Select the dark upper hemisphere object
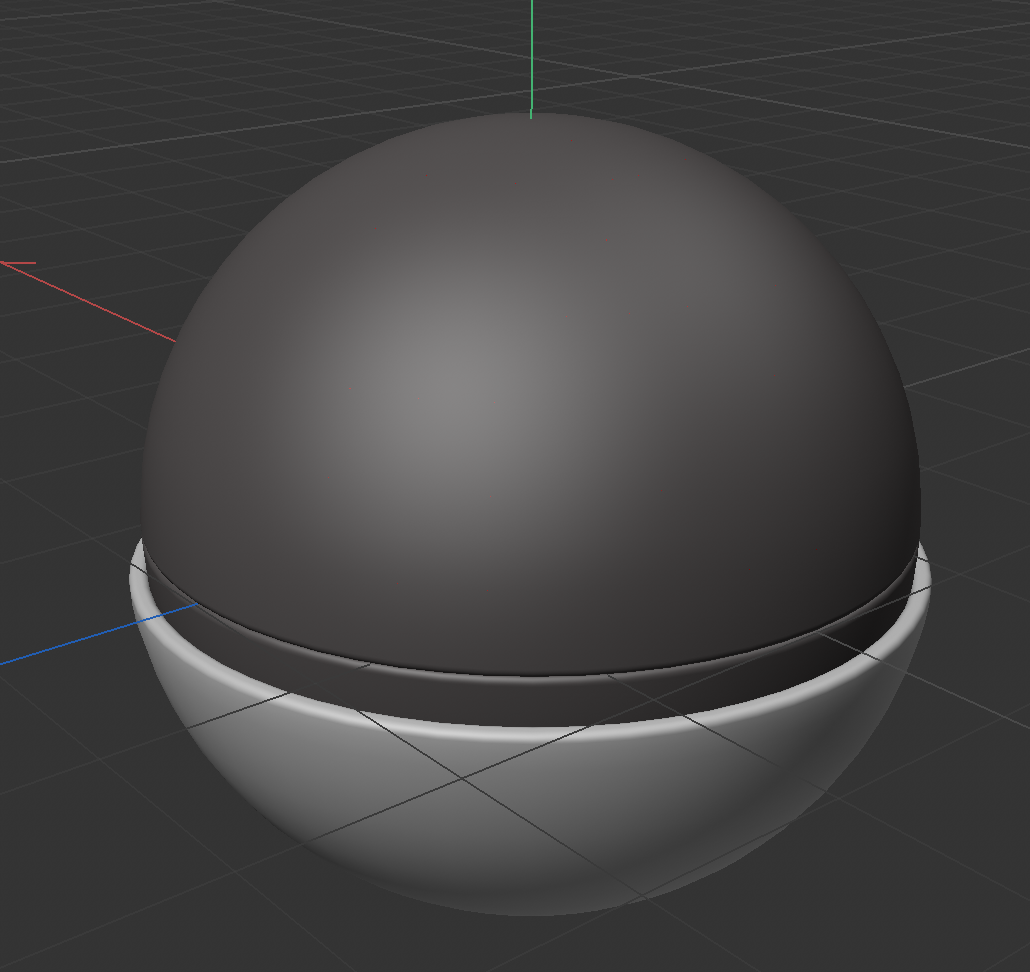This screenshot has width=1030, height=972. tap(529, 394)
